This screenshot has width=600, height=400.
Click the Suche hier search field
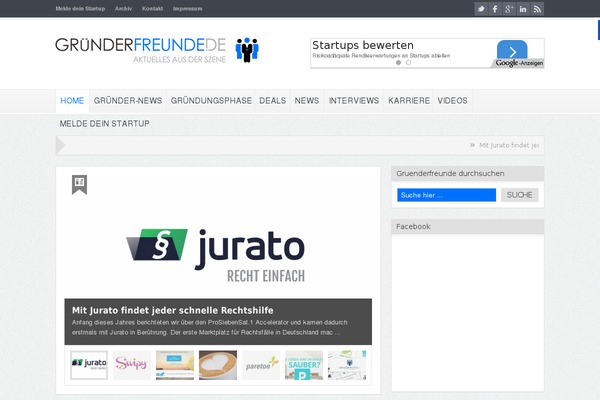(446, 195)
